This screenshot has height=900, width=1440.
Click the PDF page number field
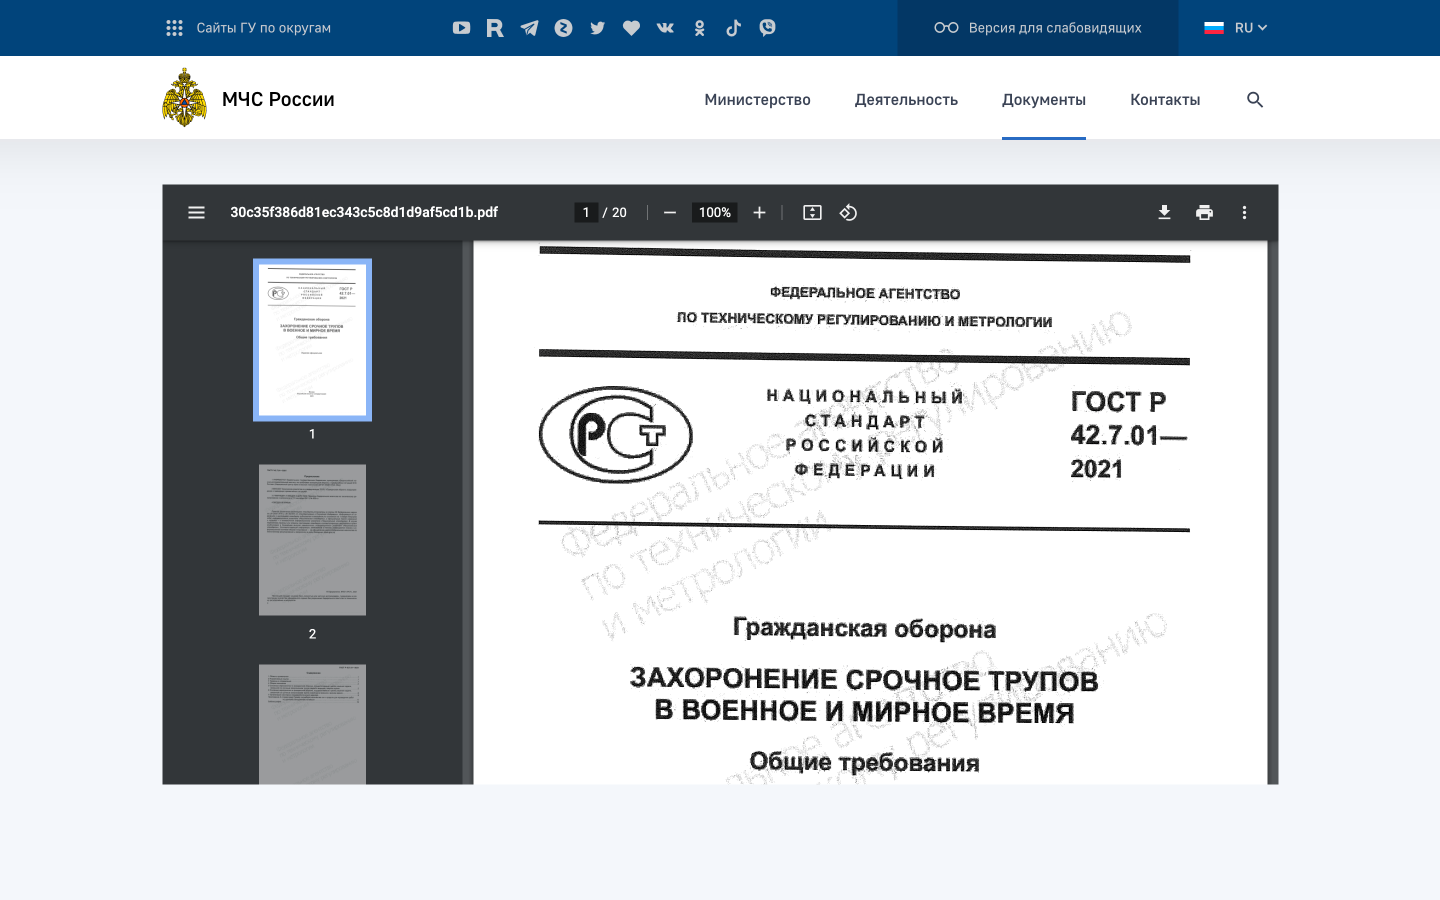586,212
